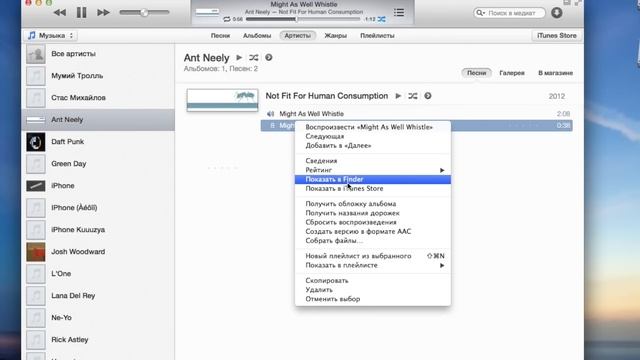Screen dimensions: 640x360
Task: Choose Сбросить воспроизведения
Action: pos(373,222)
